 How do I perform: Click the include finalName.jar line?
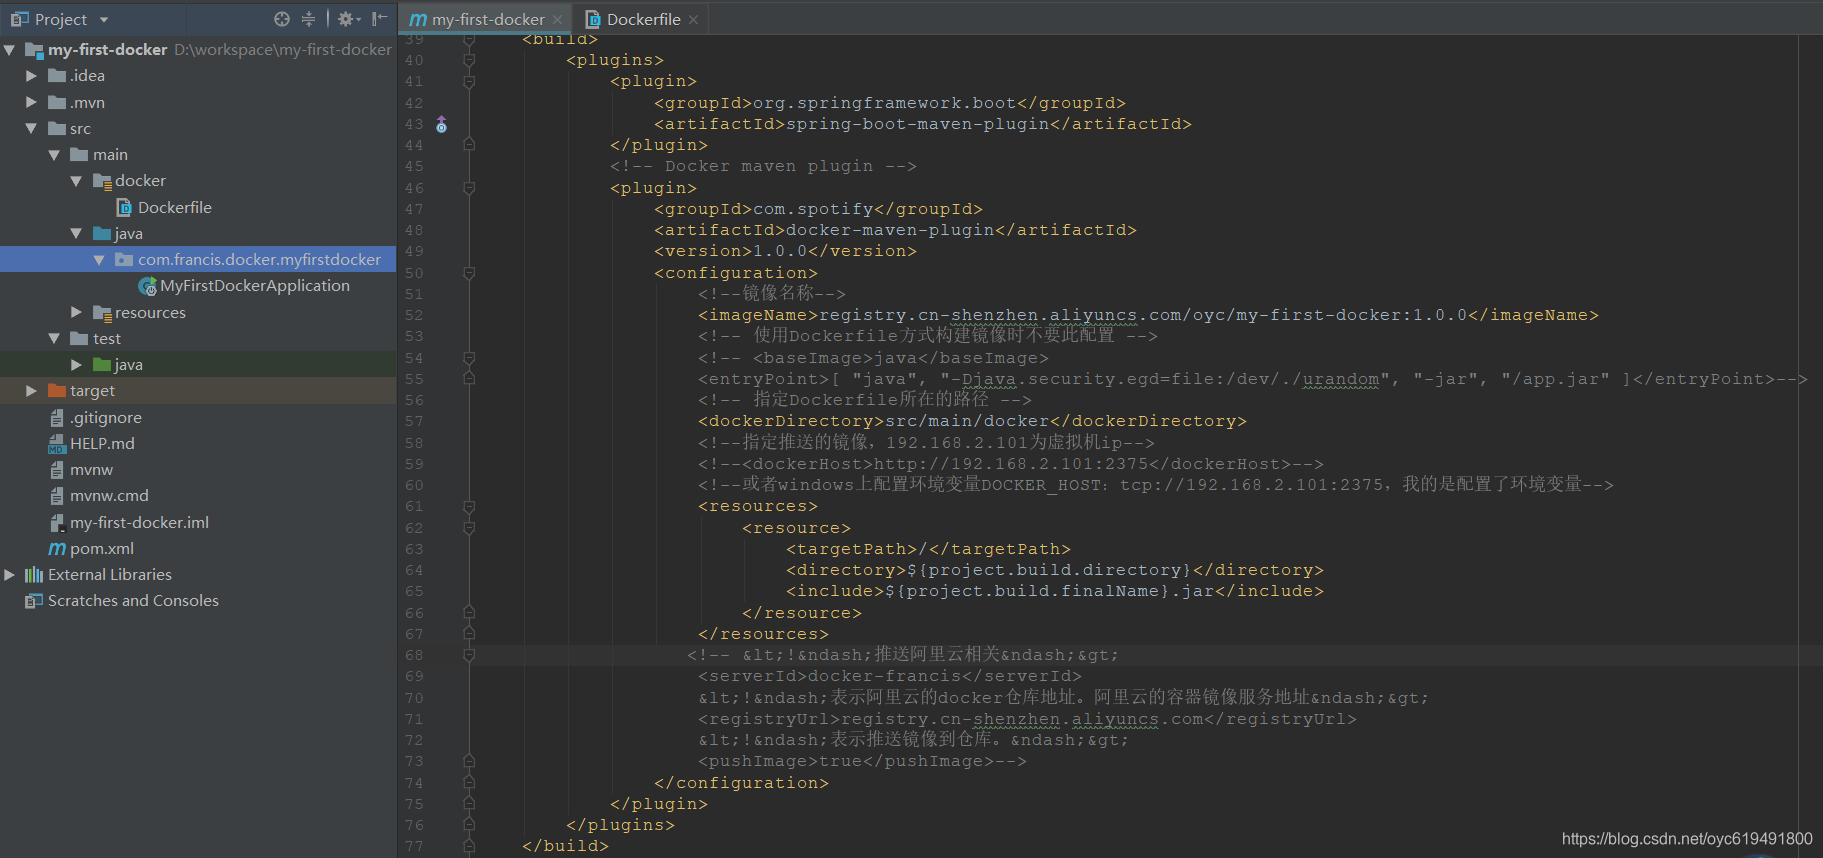[1055, 591]
